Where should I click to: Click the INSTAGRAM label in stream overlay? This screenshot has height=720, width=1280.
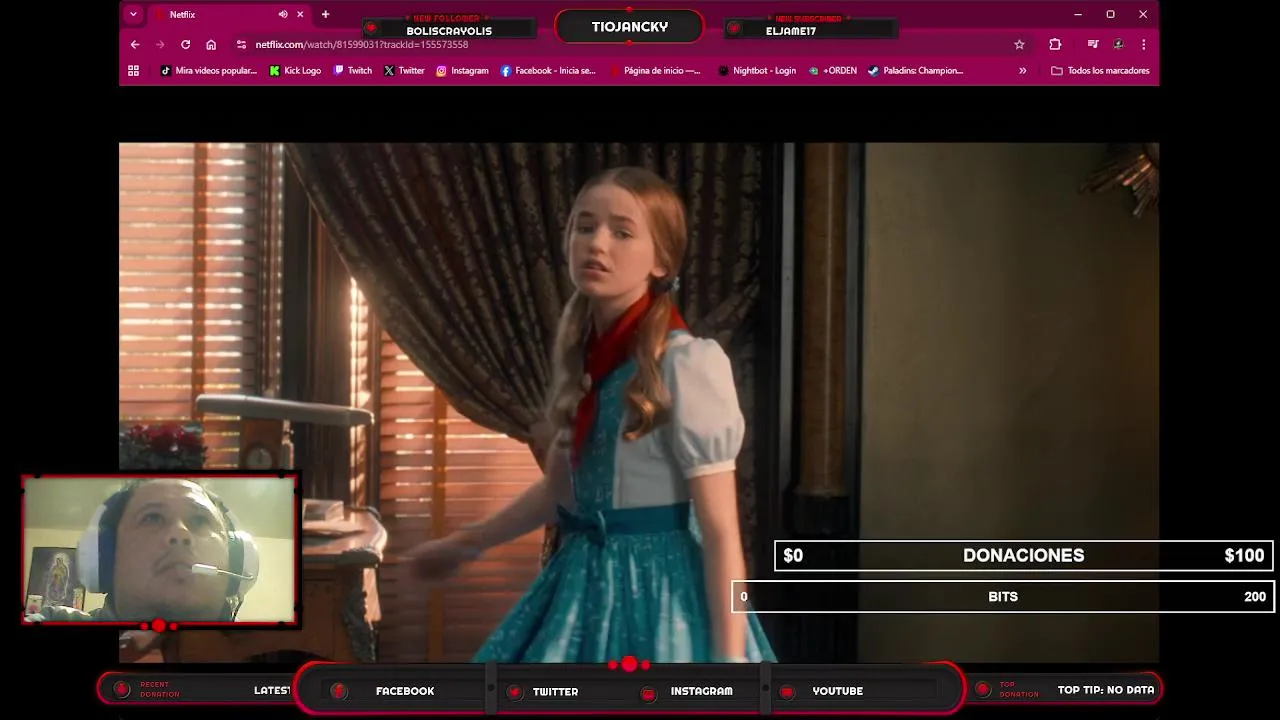tap(701, 691)
